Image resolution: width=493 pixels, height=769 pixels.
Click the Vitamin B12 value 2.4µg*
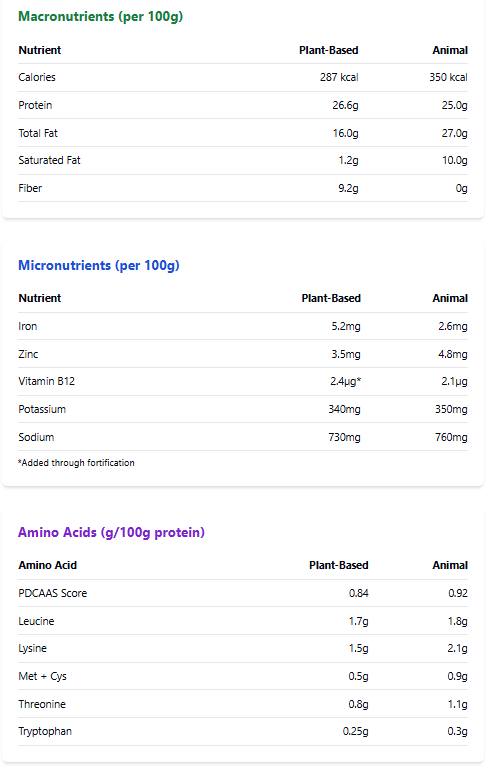tap(345, 382)
